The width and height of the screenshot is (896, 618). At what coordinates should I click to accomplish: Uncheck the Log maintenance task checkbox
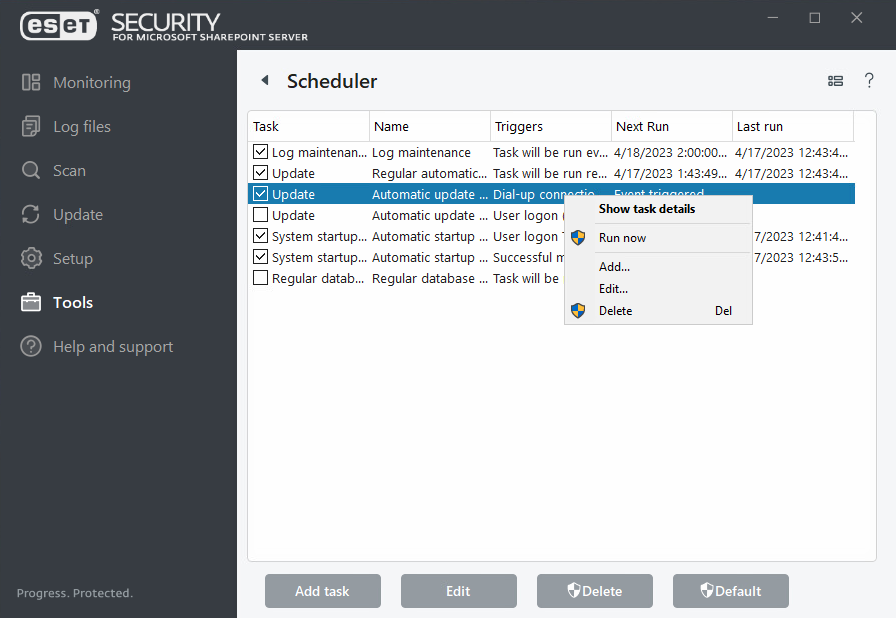point(261,152)
